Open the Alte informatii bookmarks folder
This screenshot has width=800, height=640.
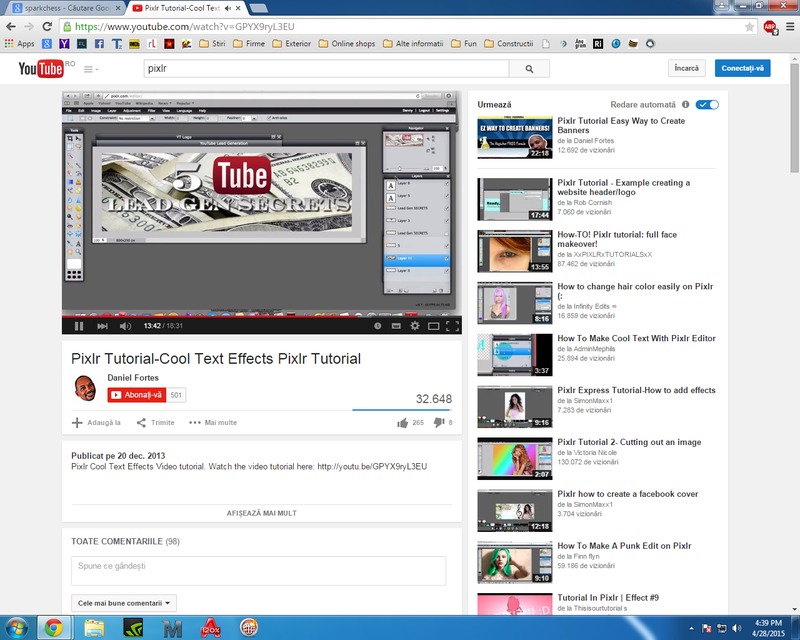tap(413, 44)
